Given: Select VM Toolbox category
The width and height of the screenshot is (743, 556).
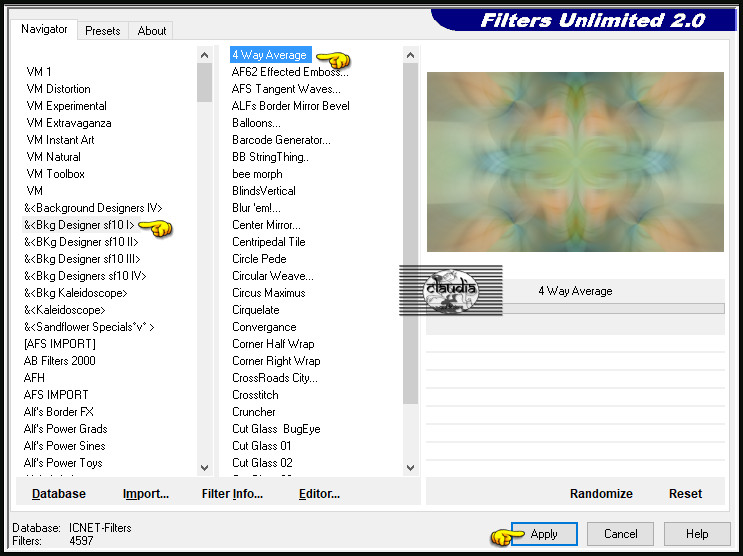Looking at the screenshot, I should click(55, 174).
